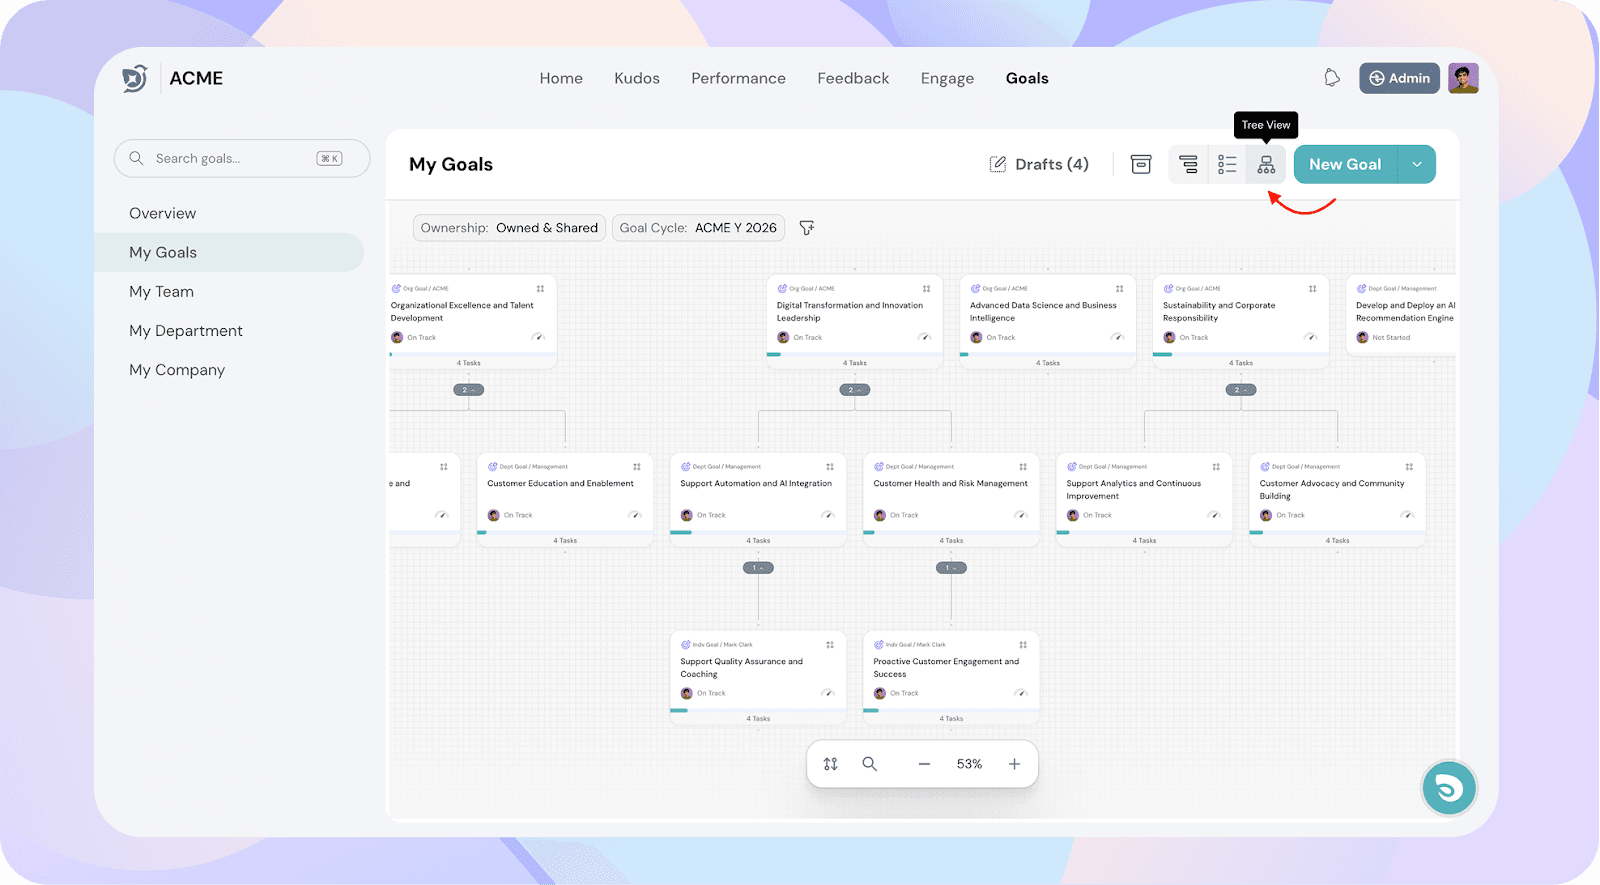This screenshot has height=885, width=1600.
Task: Open the notifications bell
Action: 1332,78
